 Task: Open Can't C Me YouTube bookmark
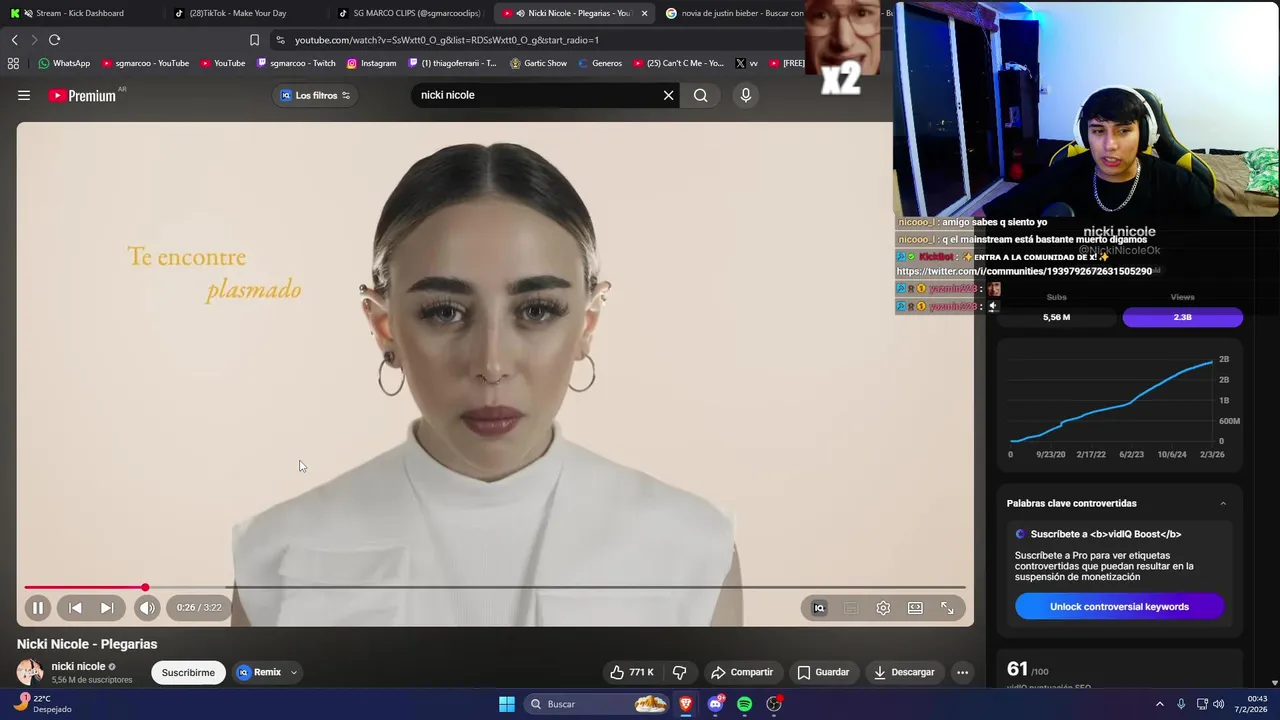678,63
